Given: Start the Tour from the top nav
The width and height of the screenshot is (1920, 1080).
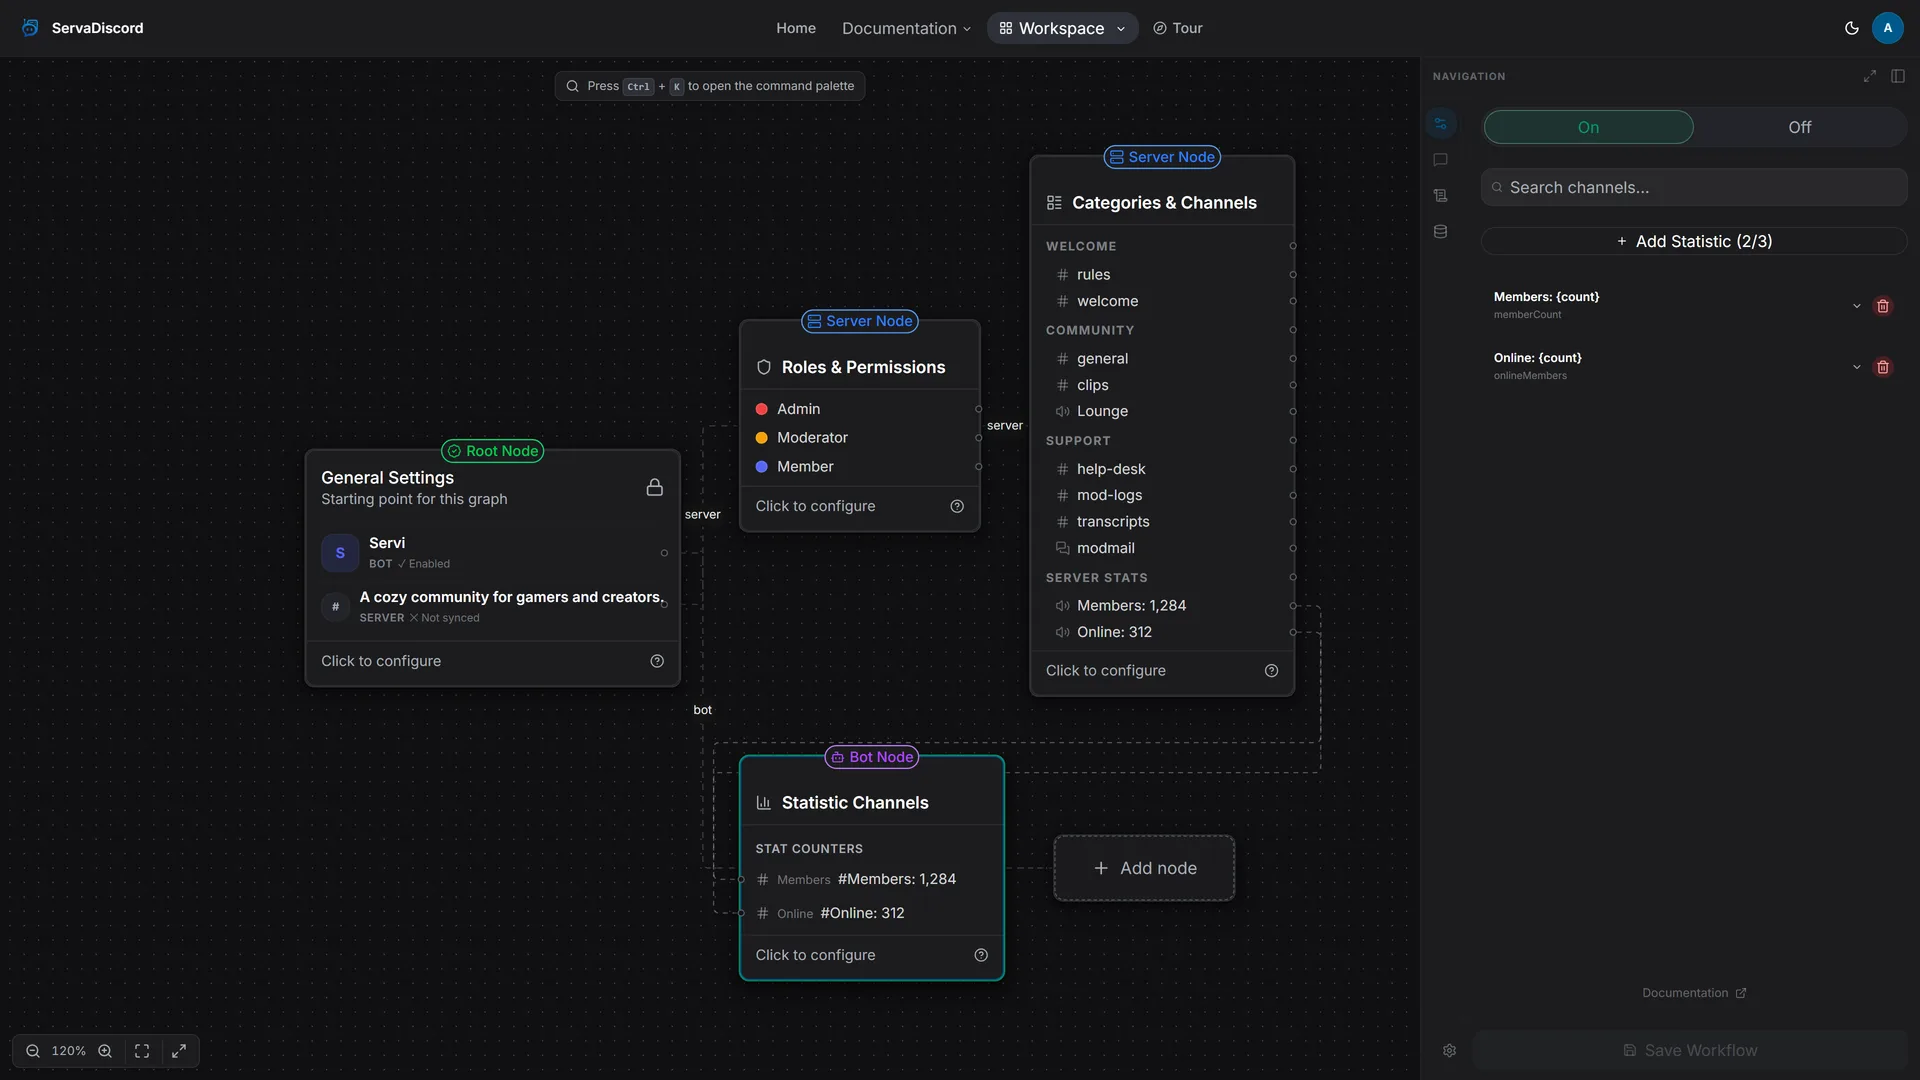Looking at the screenshot, I should (x=1178, y=28).
